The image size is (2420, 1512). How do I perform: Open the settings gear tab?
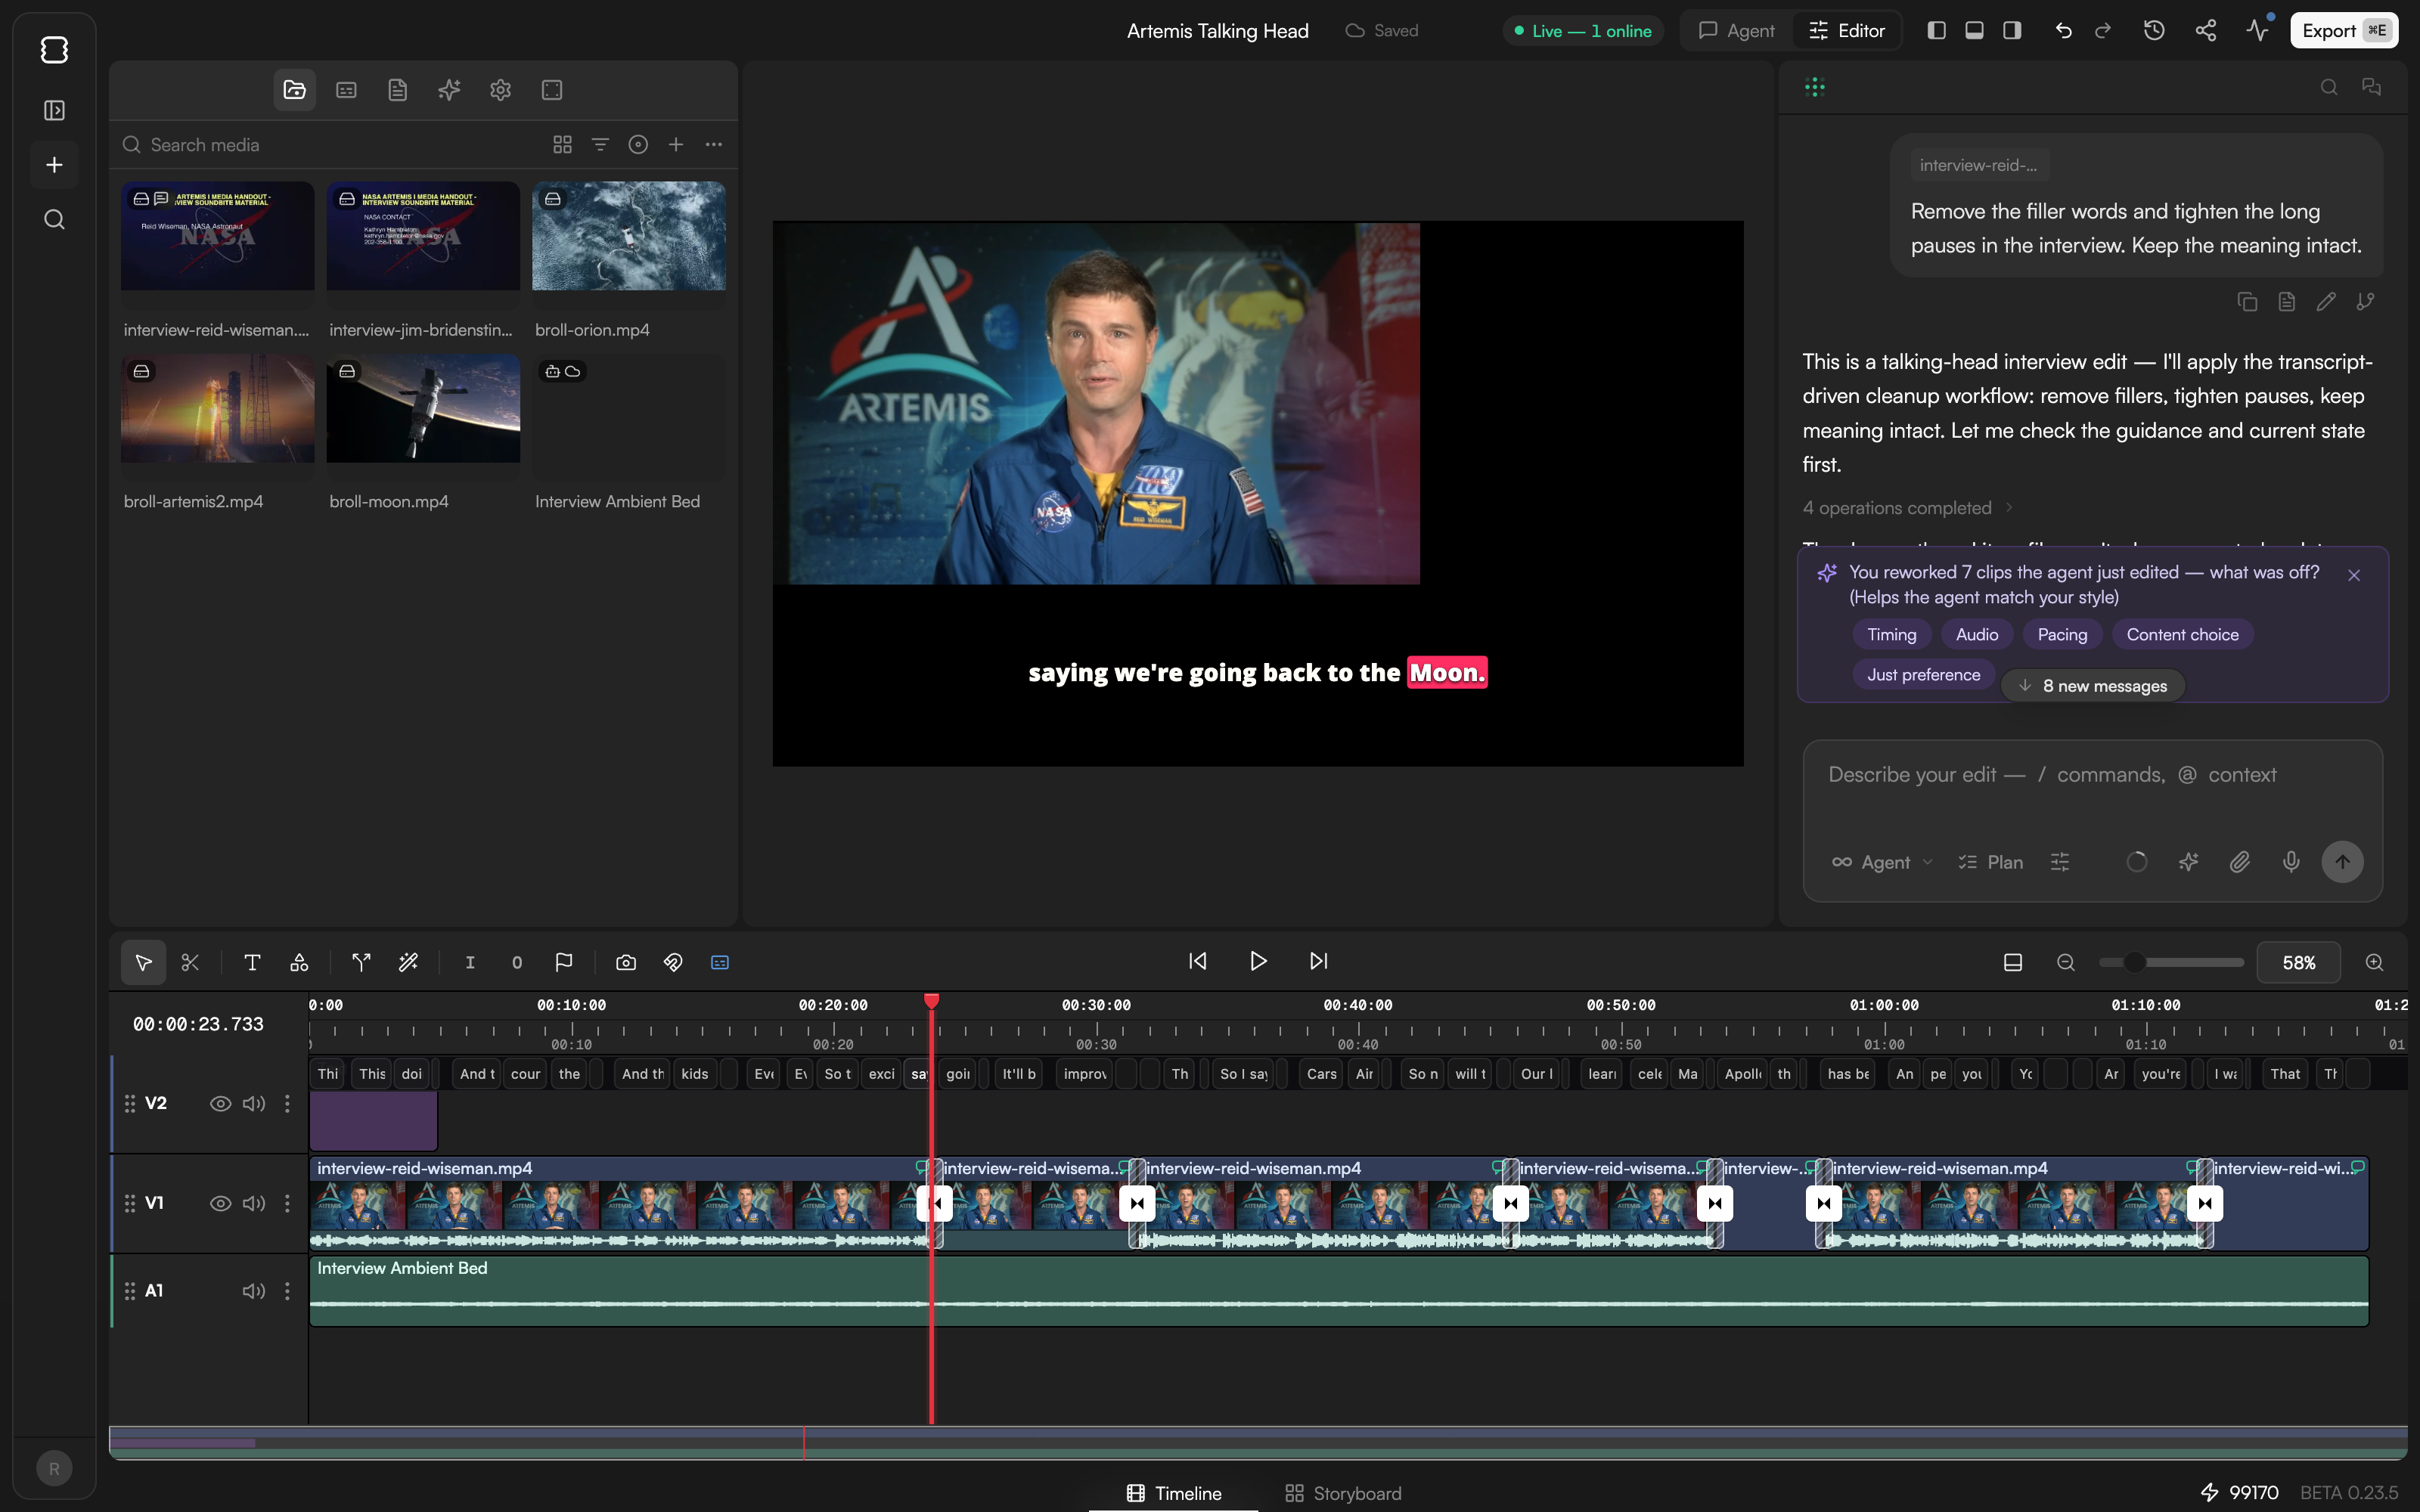pos(501,90)
